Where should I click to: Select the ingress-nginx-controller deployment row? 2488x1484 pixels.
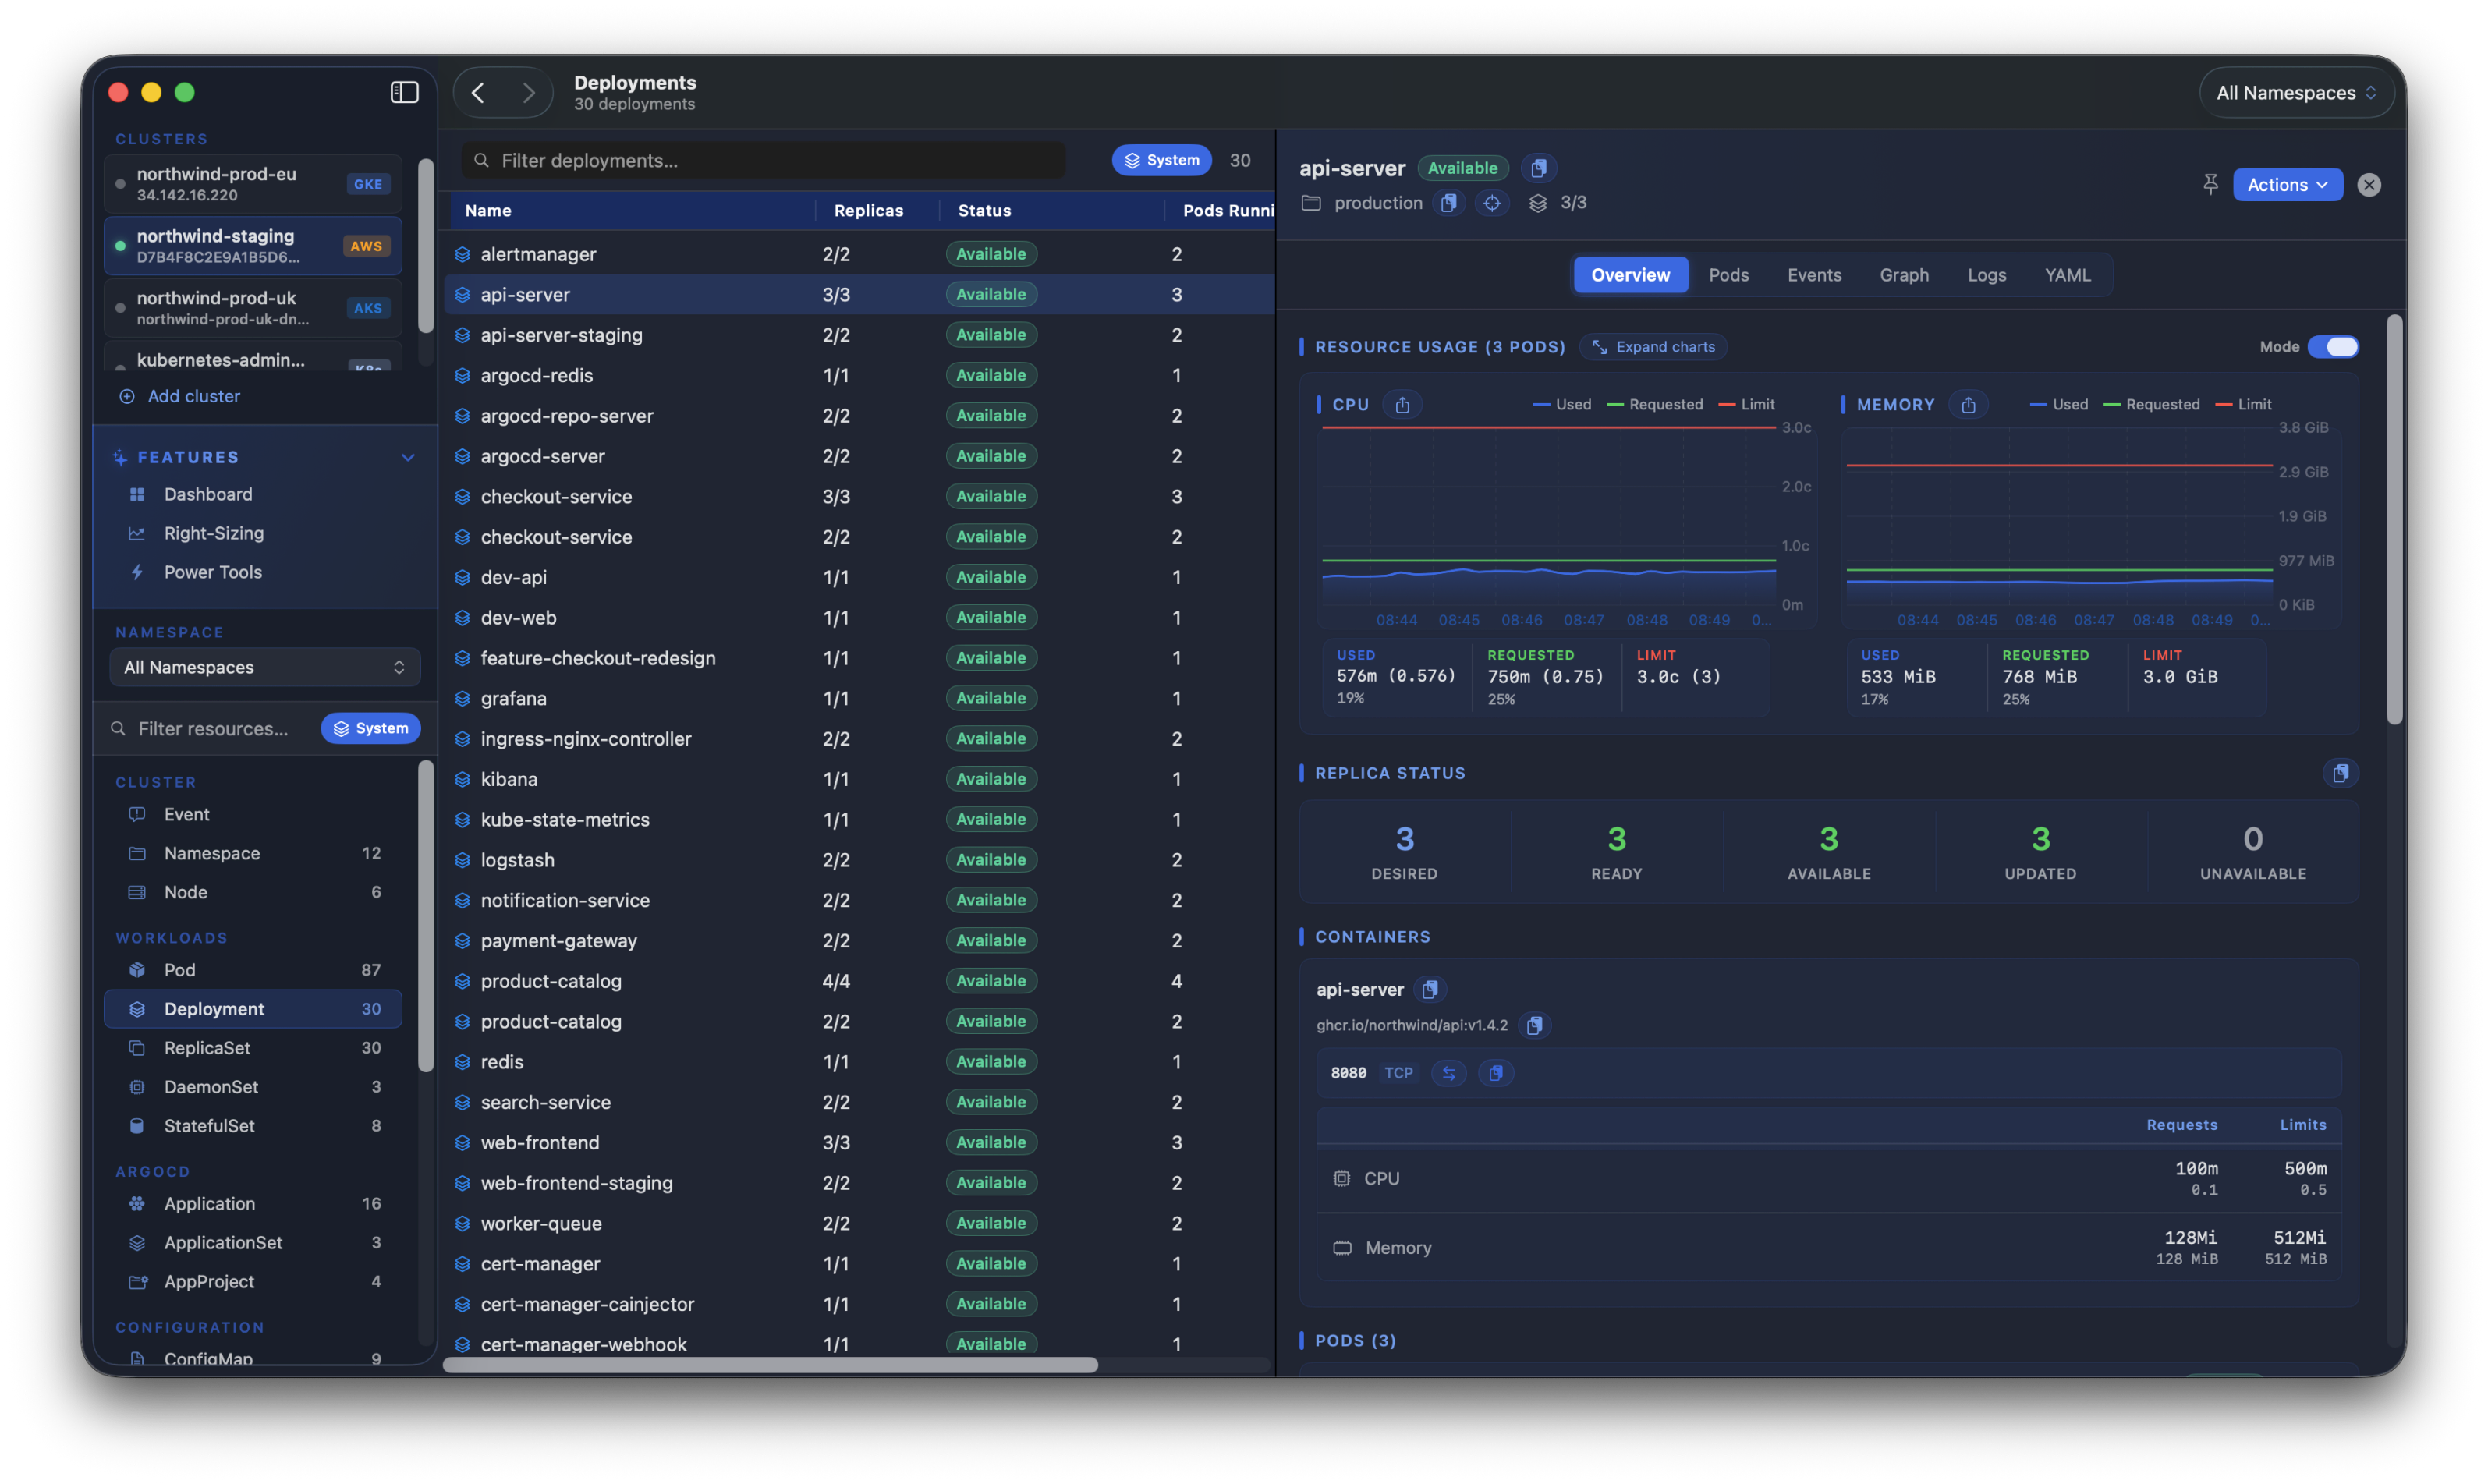pos(859,739)
